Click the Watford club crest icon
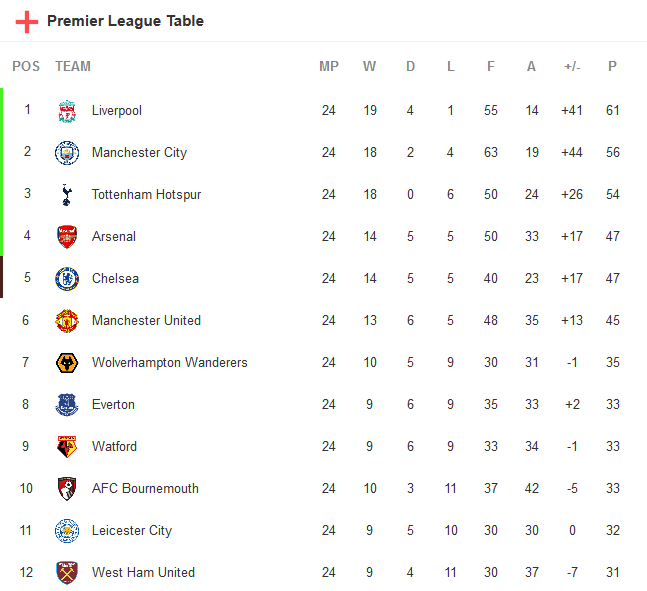The height and width of the screenshot is (591, 647). coord(67,447)
